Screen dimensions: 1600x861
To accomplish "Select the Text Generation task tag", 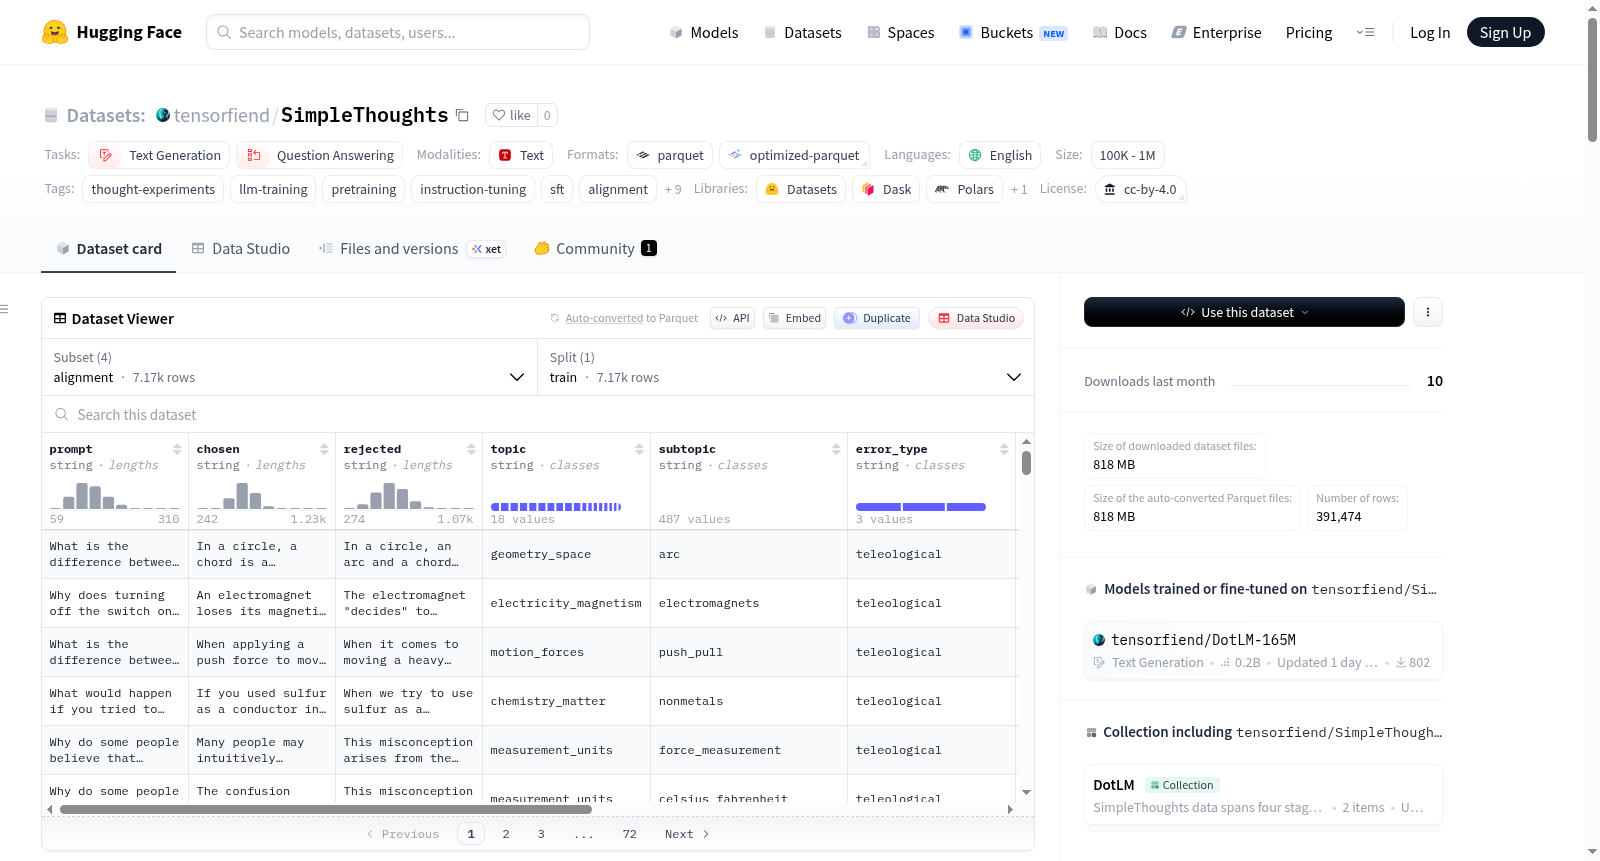I will coord(159,155).
